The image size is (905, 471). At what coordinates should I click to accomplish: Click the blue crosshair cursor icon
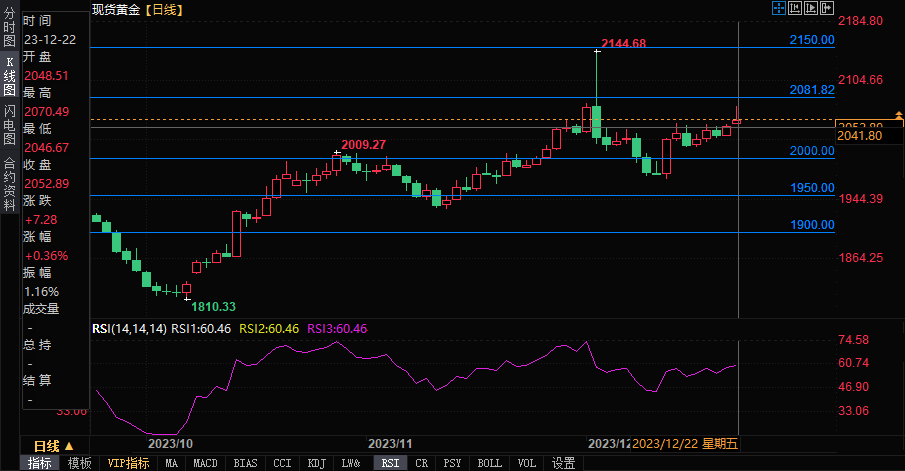pos(779,8)
